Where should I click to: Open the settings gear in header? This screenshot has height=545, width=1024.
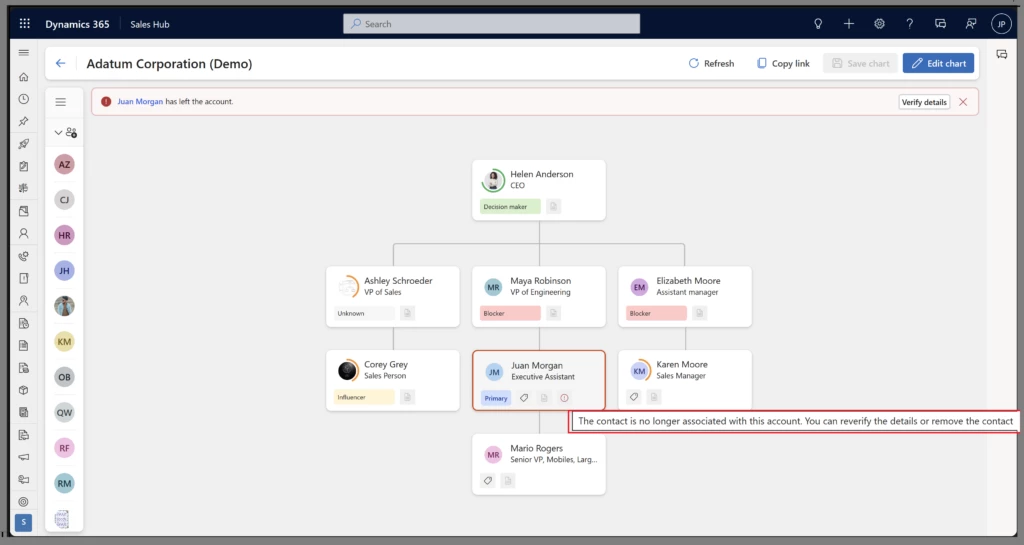879,23
